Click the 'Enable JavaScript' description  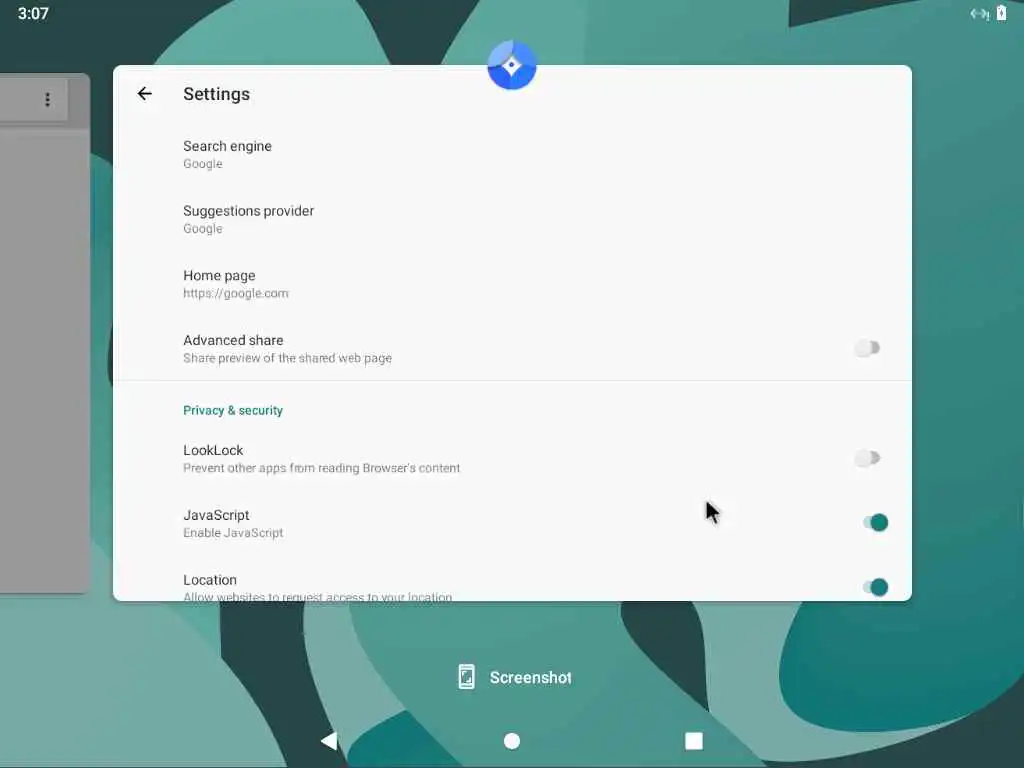pos(233,533)
